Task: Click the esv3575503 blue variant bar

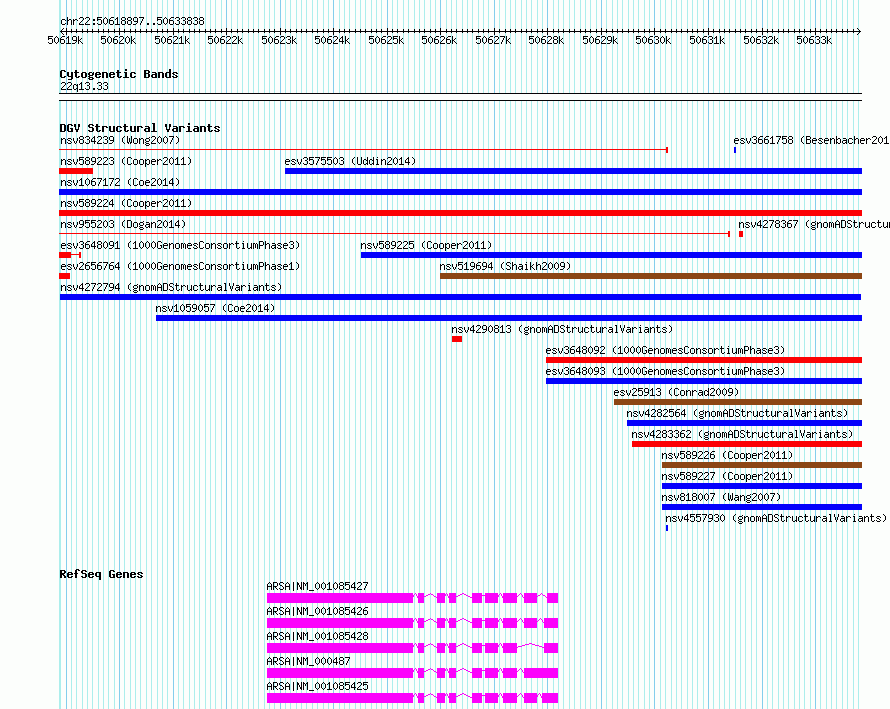Action: [573, 171]
